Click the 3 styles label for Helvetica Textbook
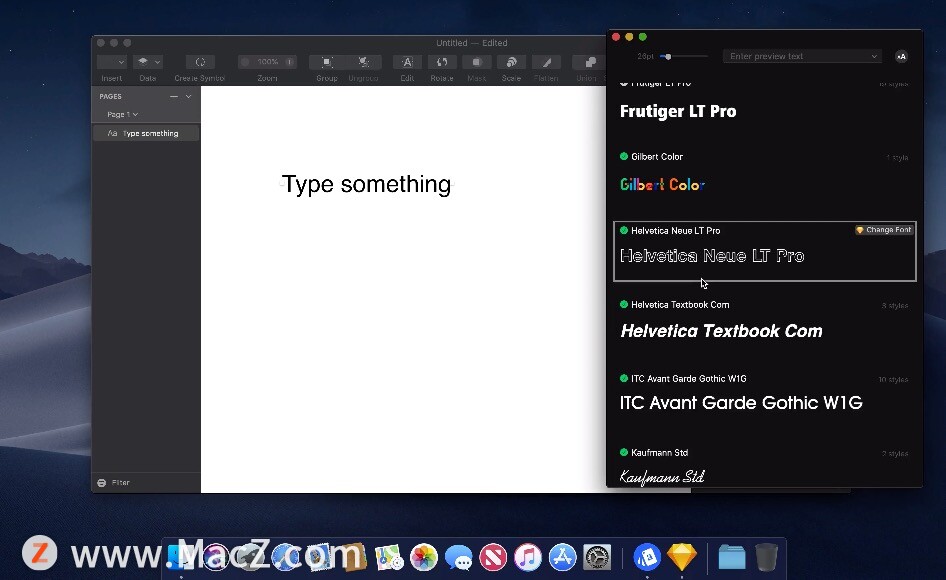Screen dimensions: 946x580 pyautogui.click(x=895, y=305)
